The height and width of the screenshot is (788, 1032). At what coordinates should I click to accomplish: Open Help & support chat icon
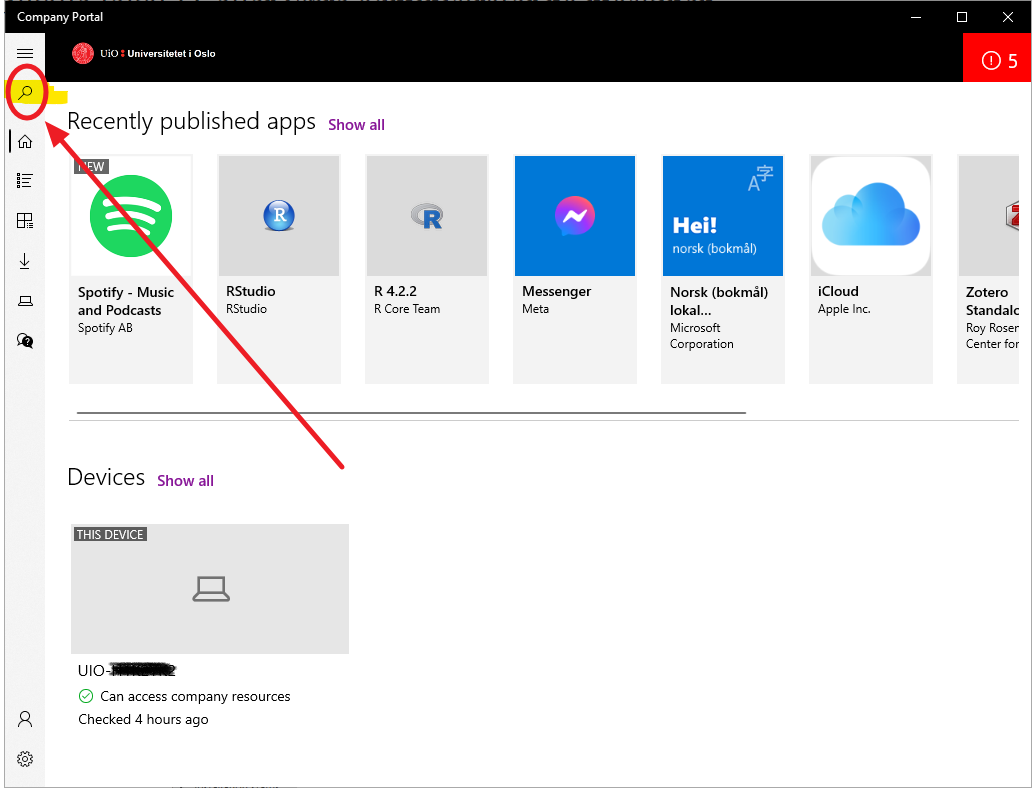[x=25, y=340]
